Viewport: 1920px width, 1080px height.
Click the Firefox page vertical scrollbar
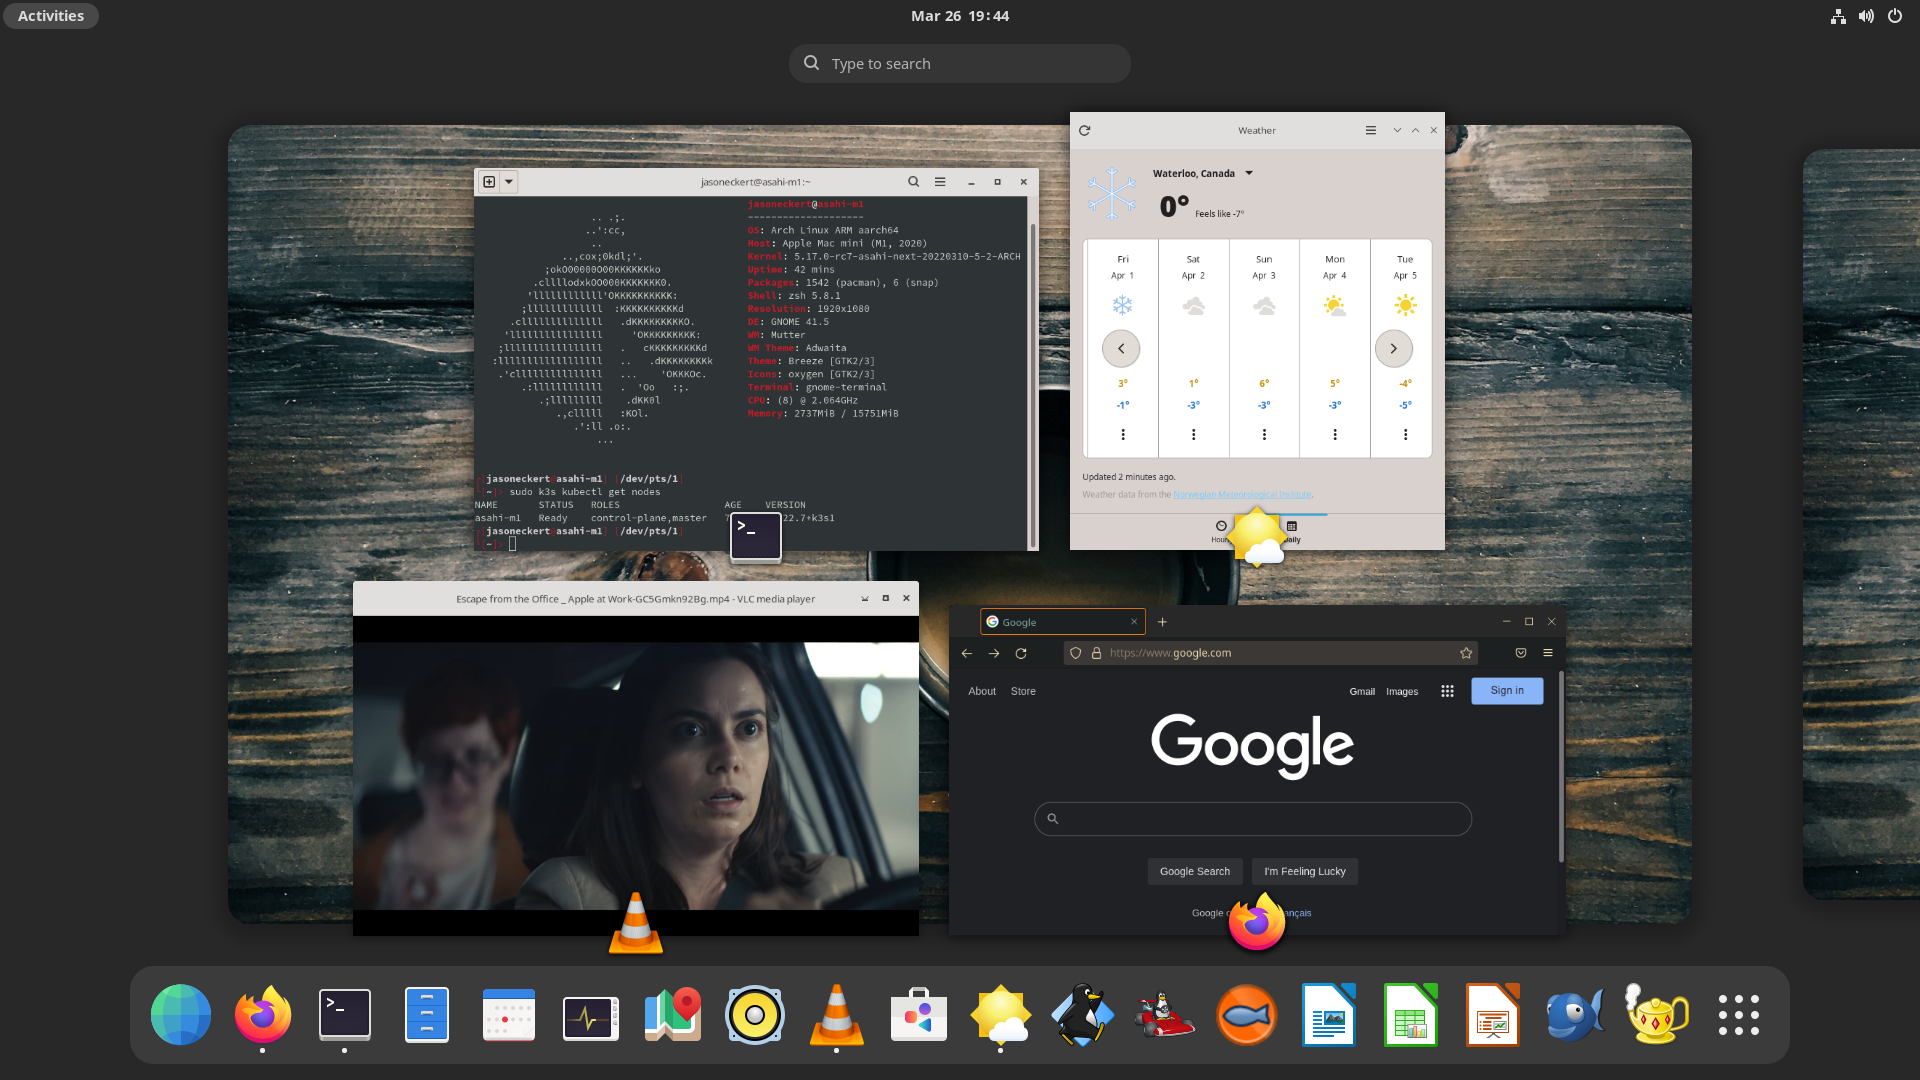[x=1561, y=766]
